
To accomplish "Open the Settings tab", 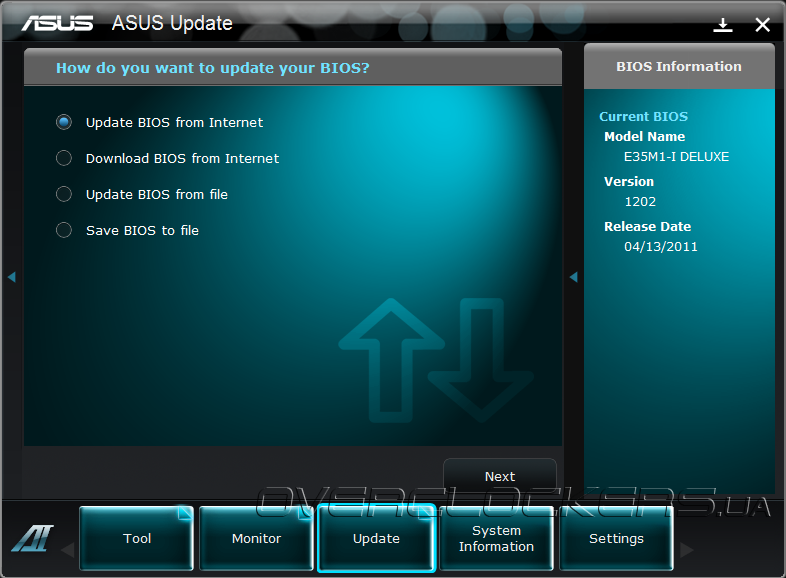I will click(616, 538).
